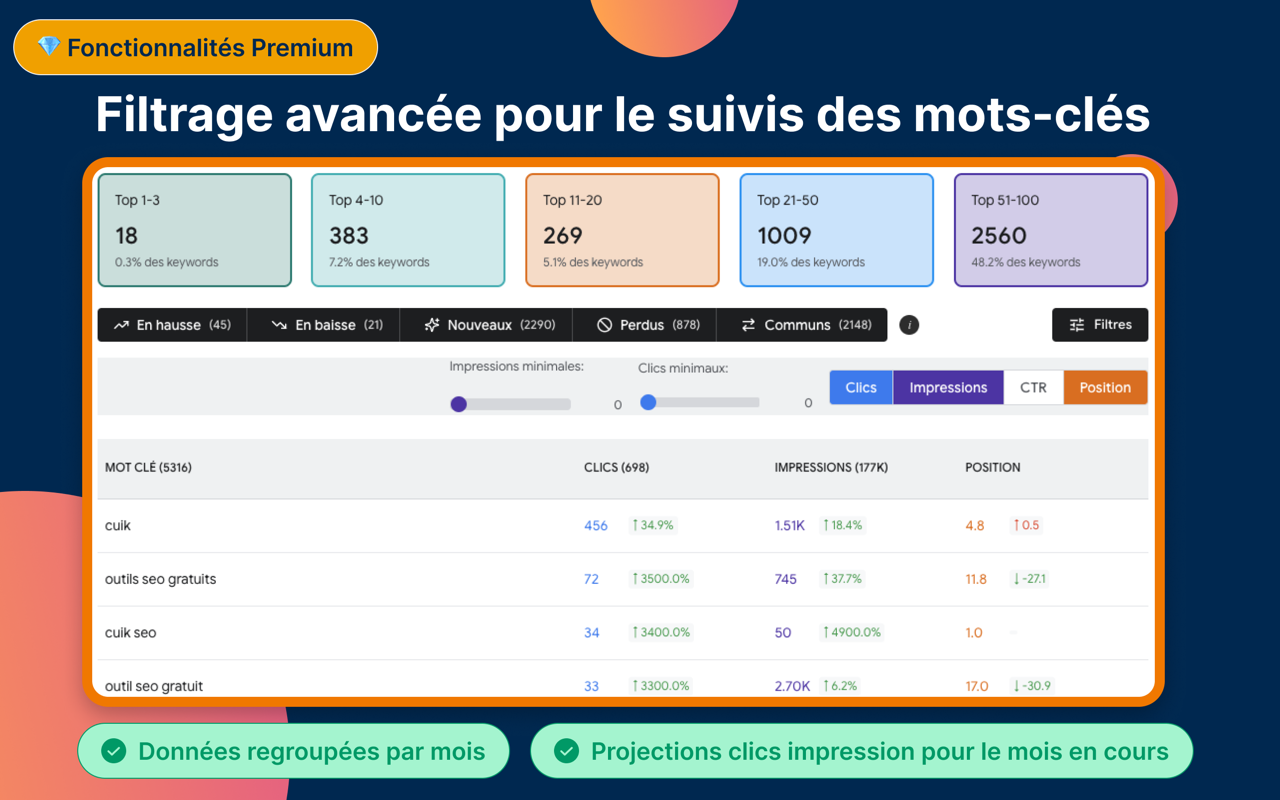Show Nouveaux (2290) keywords

tap(486, 325)
